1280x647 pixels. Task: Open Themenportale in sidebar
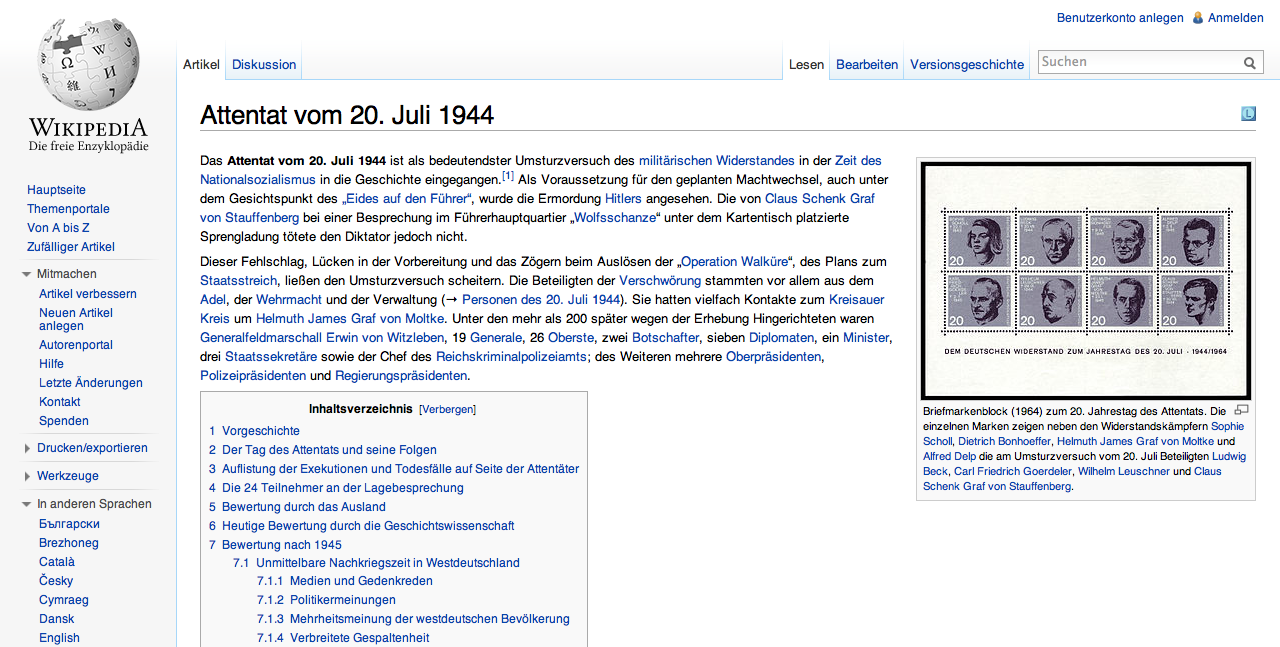click(x=68, y=209)
